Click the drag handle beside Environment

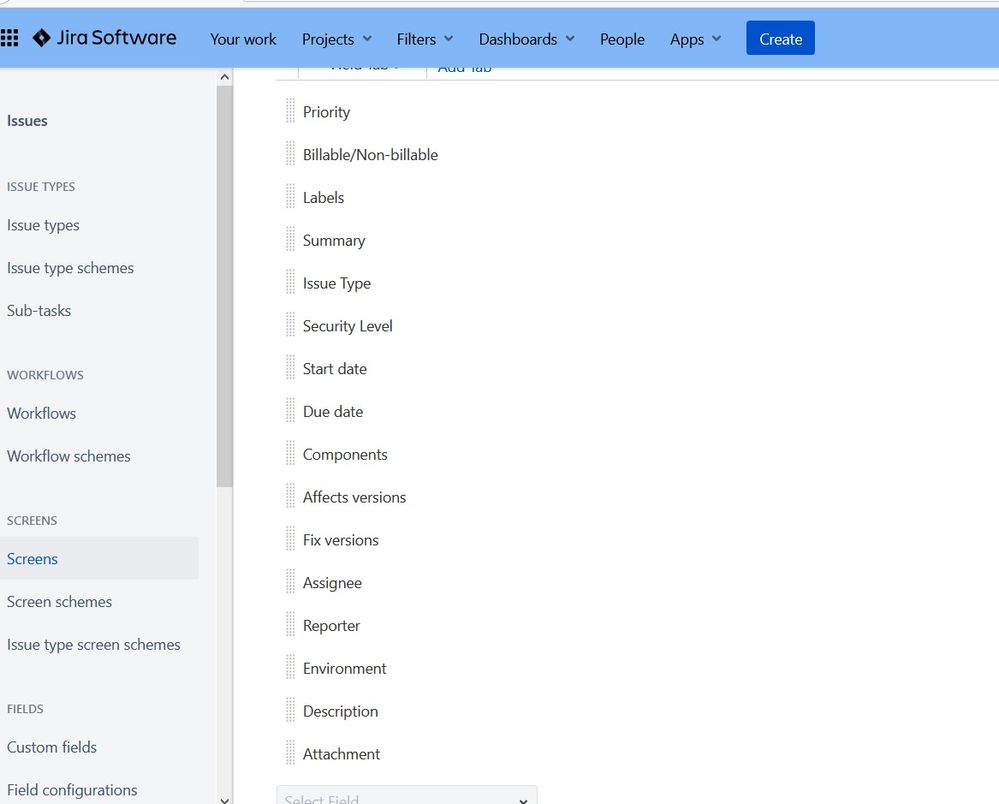(290, 668)
